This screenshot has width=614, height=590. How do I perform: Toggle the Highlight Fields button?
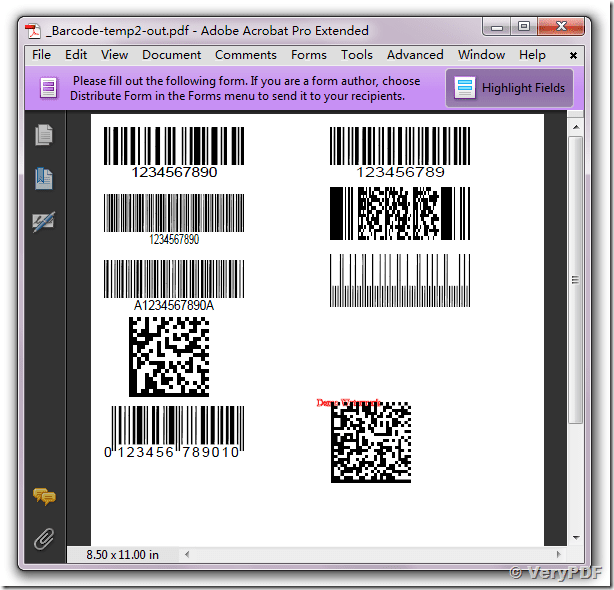[x=509, y=88]
